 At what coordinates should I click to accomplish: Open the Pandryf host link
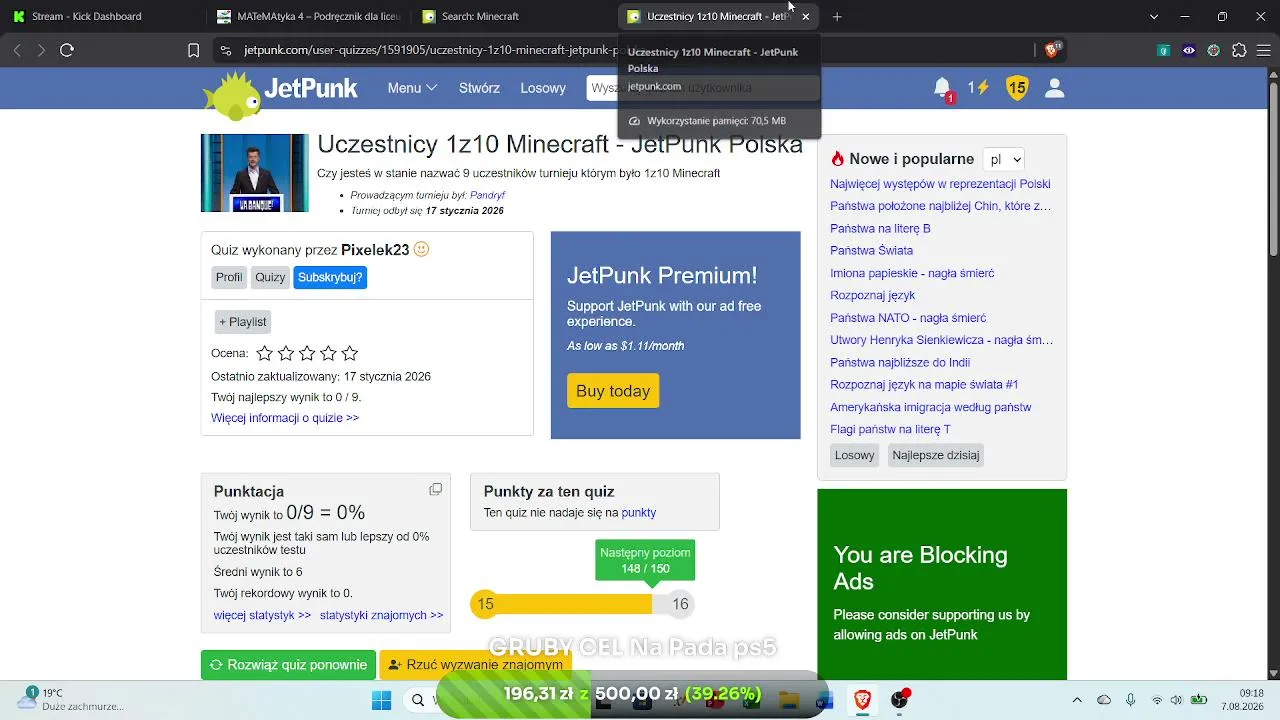[x=488, y=195]
